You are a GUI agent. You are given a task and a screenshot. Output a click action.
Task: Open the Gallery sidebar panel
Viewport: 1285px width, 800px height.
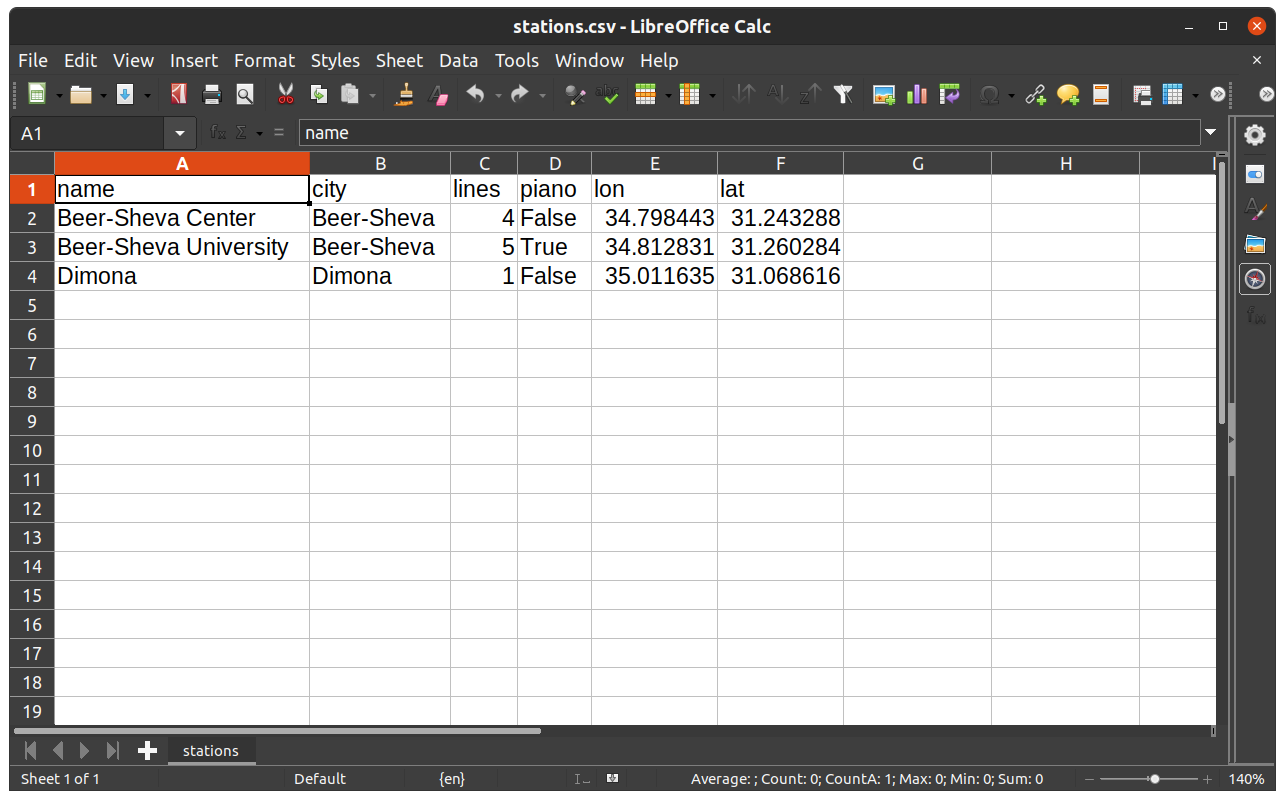point(1255,243)
